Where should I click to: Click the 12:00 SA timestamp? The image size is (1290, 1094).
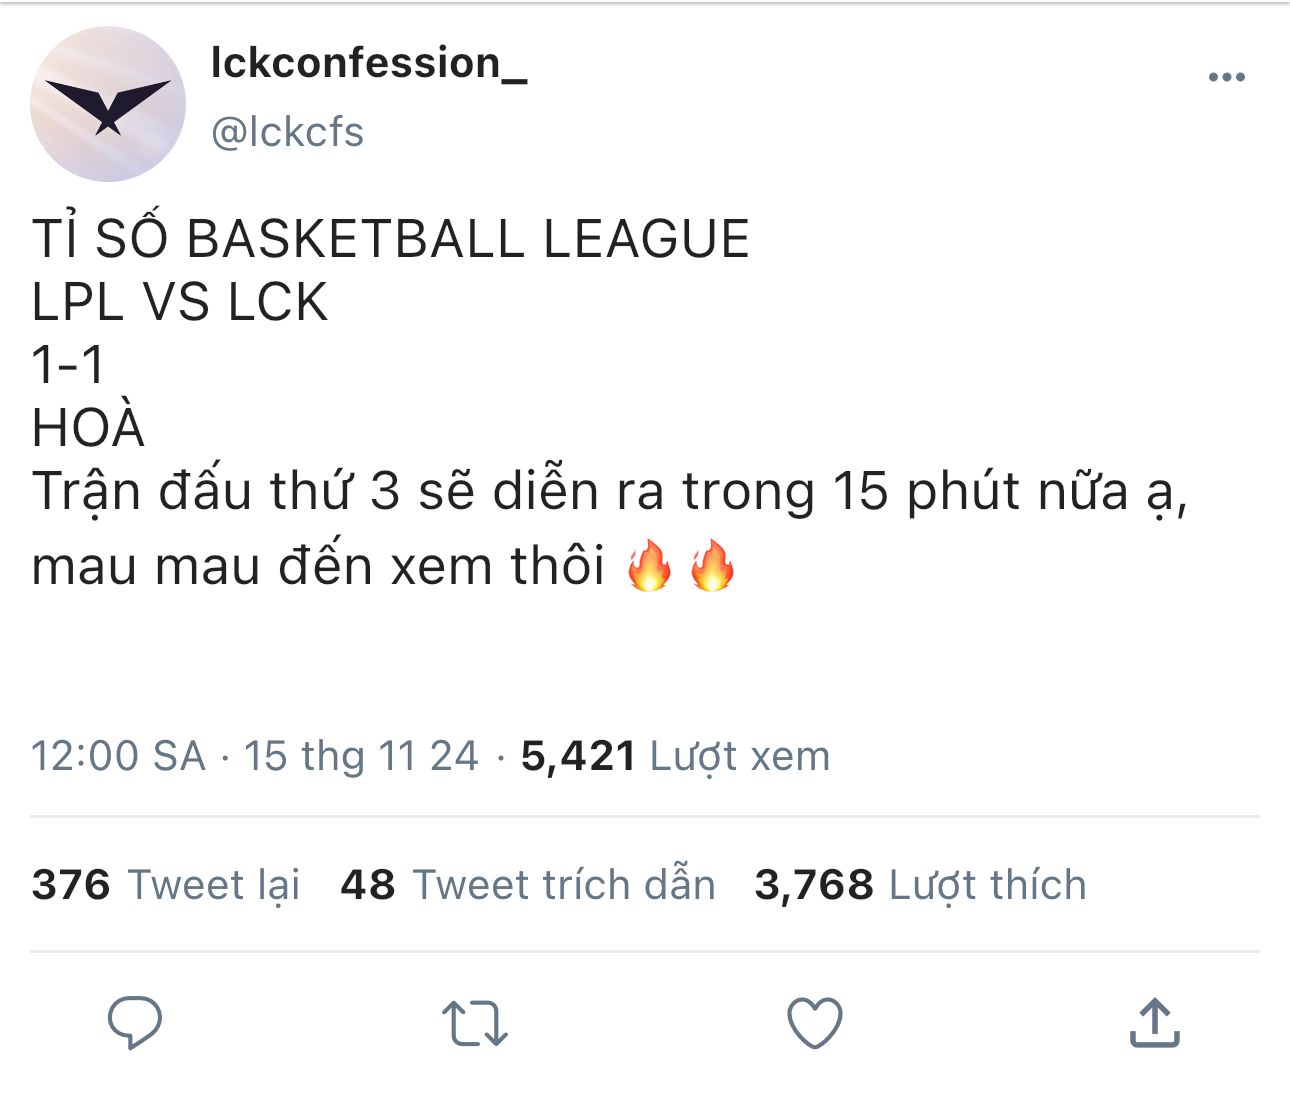coord(118,756)
